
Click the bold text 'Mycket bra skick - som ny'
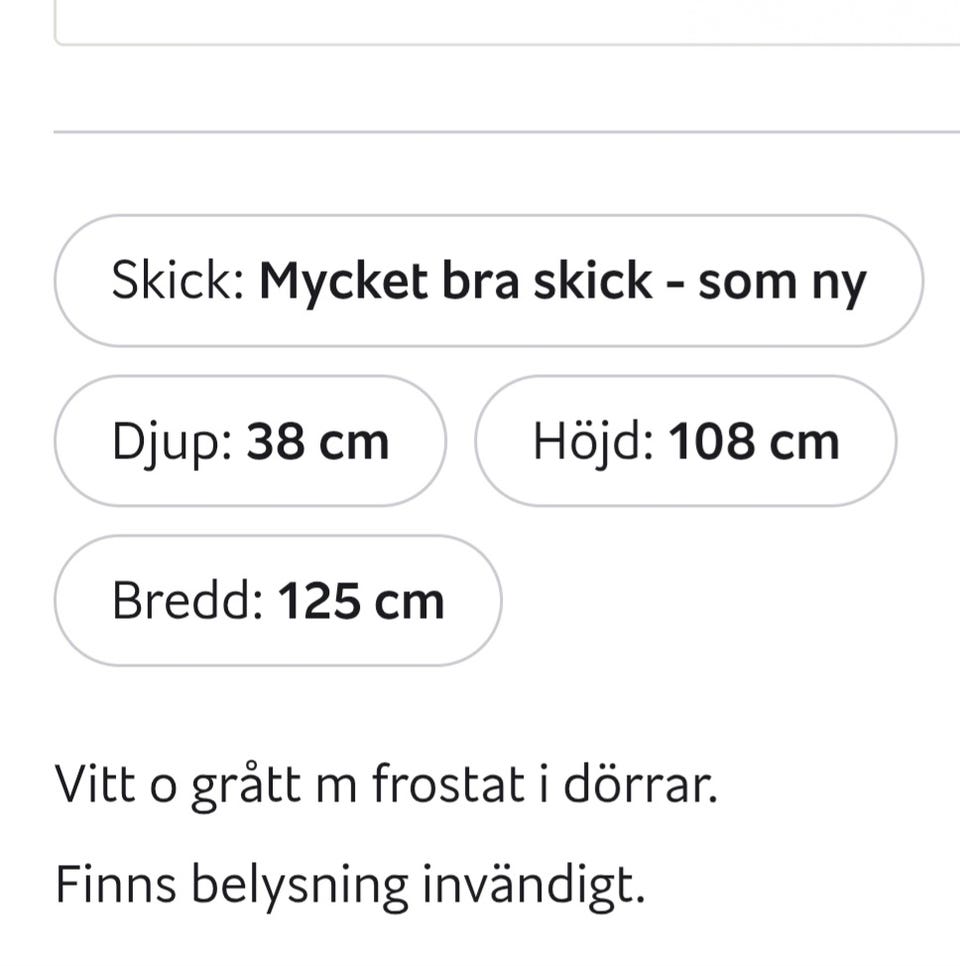pos(562,282)
